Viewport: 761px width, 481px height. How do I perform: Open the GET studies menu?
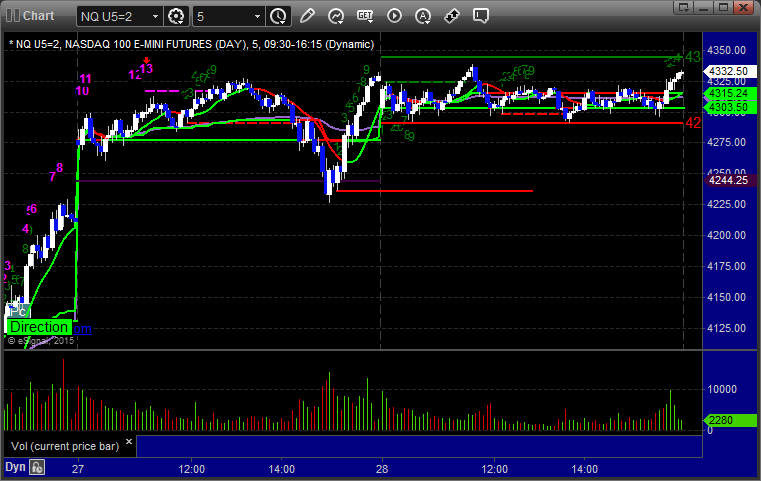coord(365,16)
